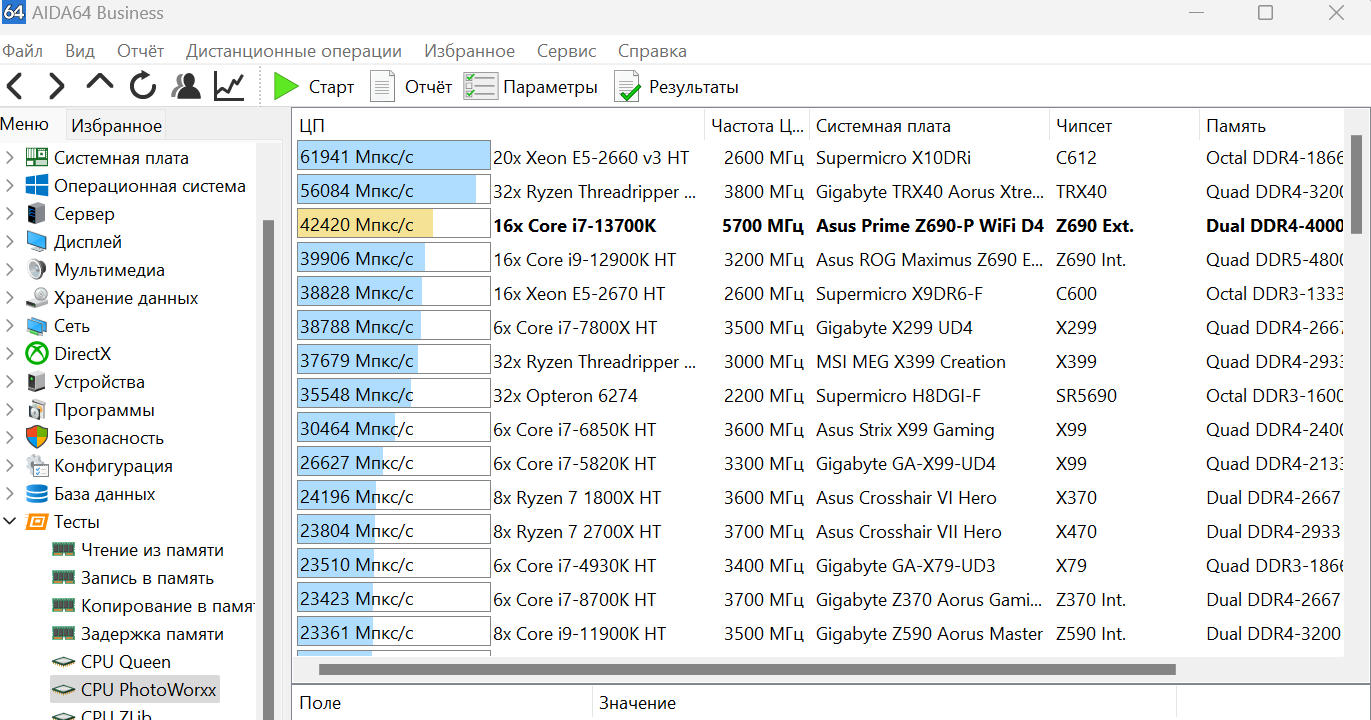Select the Системная плата motherboard icon in the tree
The image size is (1371, 720).
pos(37,157)
